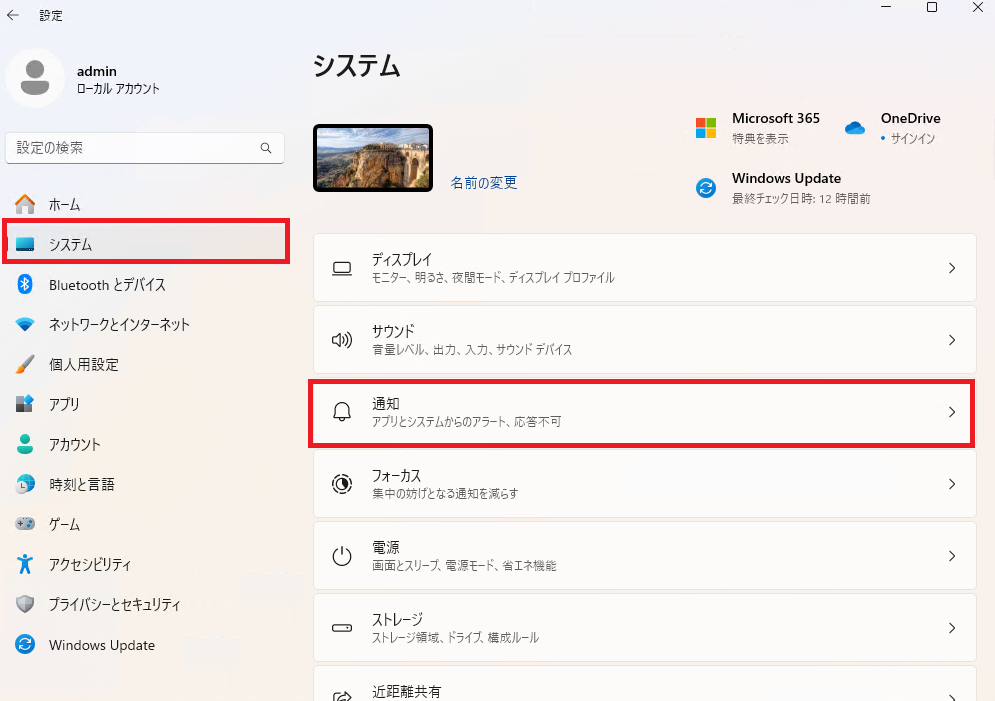Click the Wi-Fi network icon in the sidebar
This screenshot has width=995, height=701.
[25, 325]
